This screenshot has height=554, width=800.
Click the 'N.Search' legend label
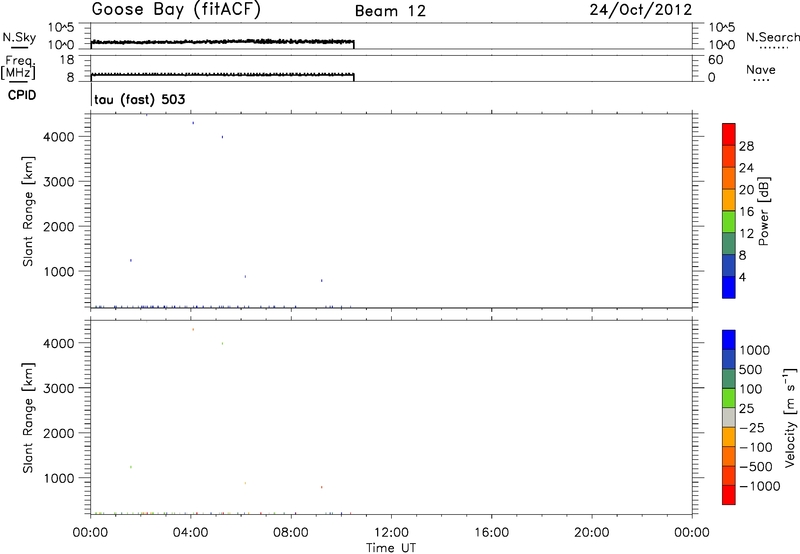click(772, 37)
